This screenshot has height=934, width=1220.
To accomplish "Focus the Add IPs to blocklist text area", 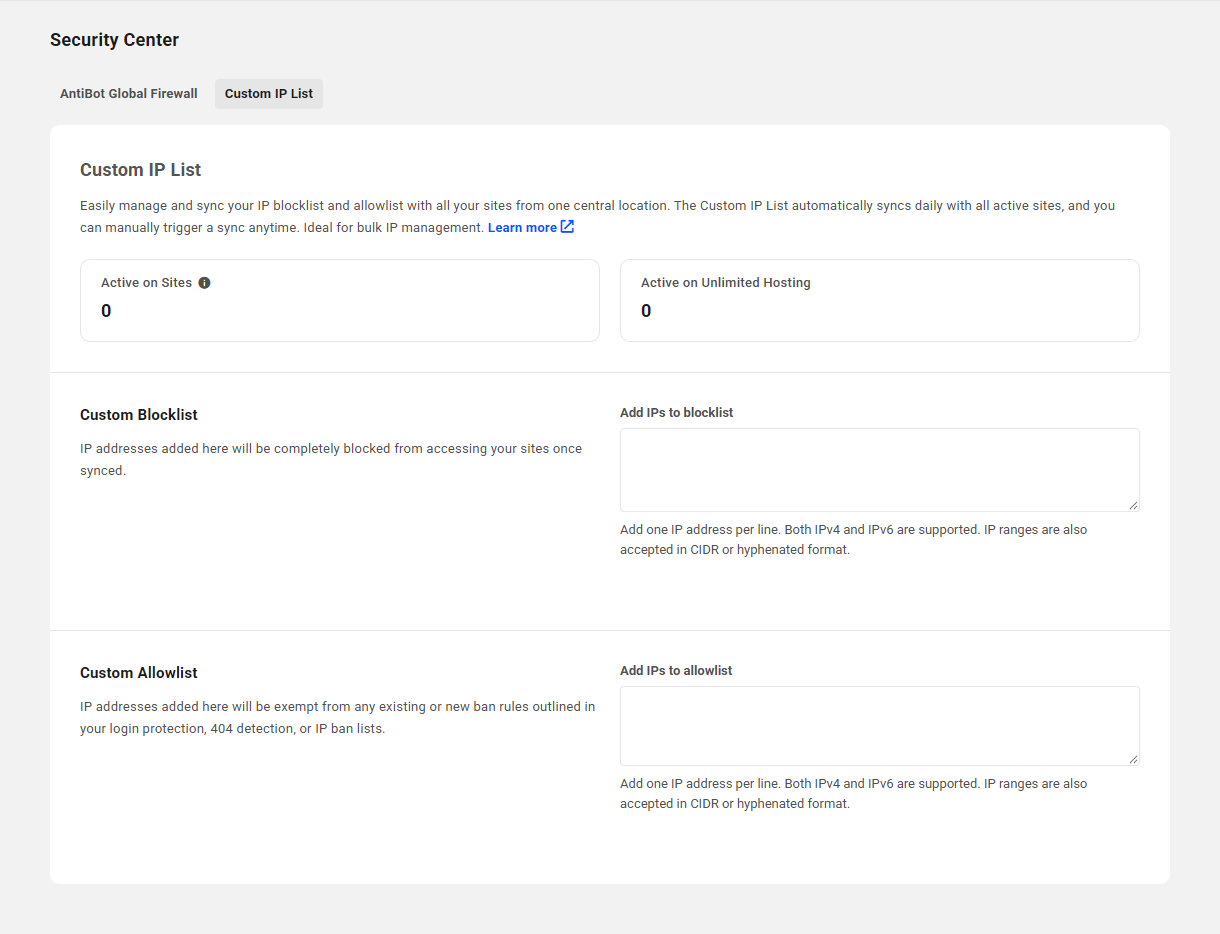I will click(x=880, y=470).
